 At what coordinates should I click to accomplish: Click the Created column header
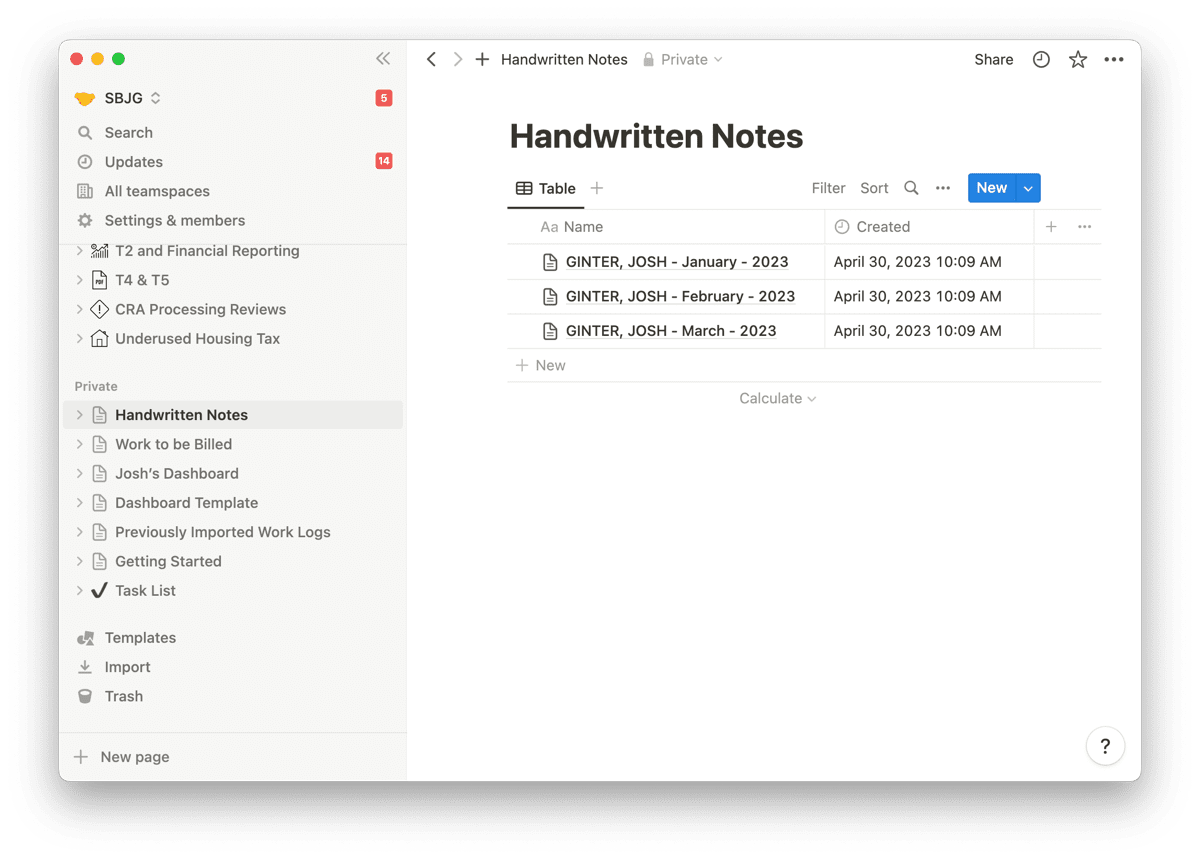[929, 227]
